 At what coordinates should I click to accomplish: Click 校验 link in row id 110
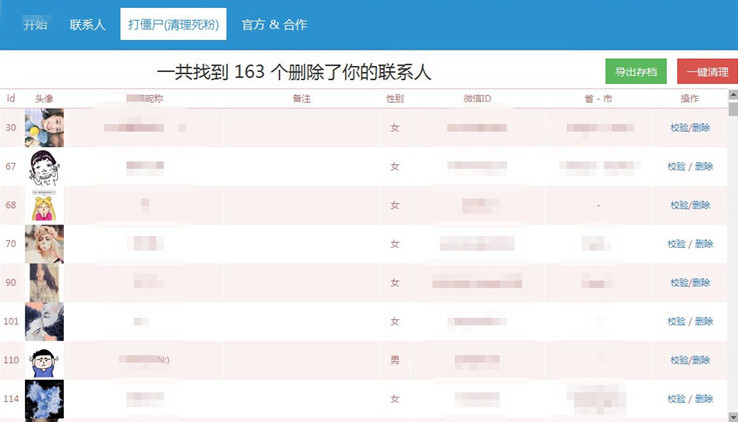click(677, 360)
